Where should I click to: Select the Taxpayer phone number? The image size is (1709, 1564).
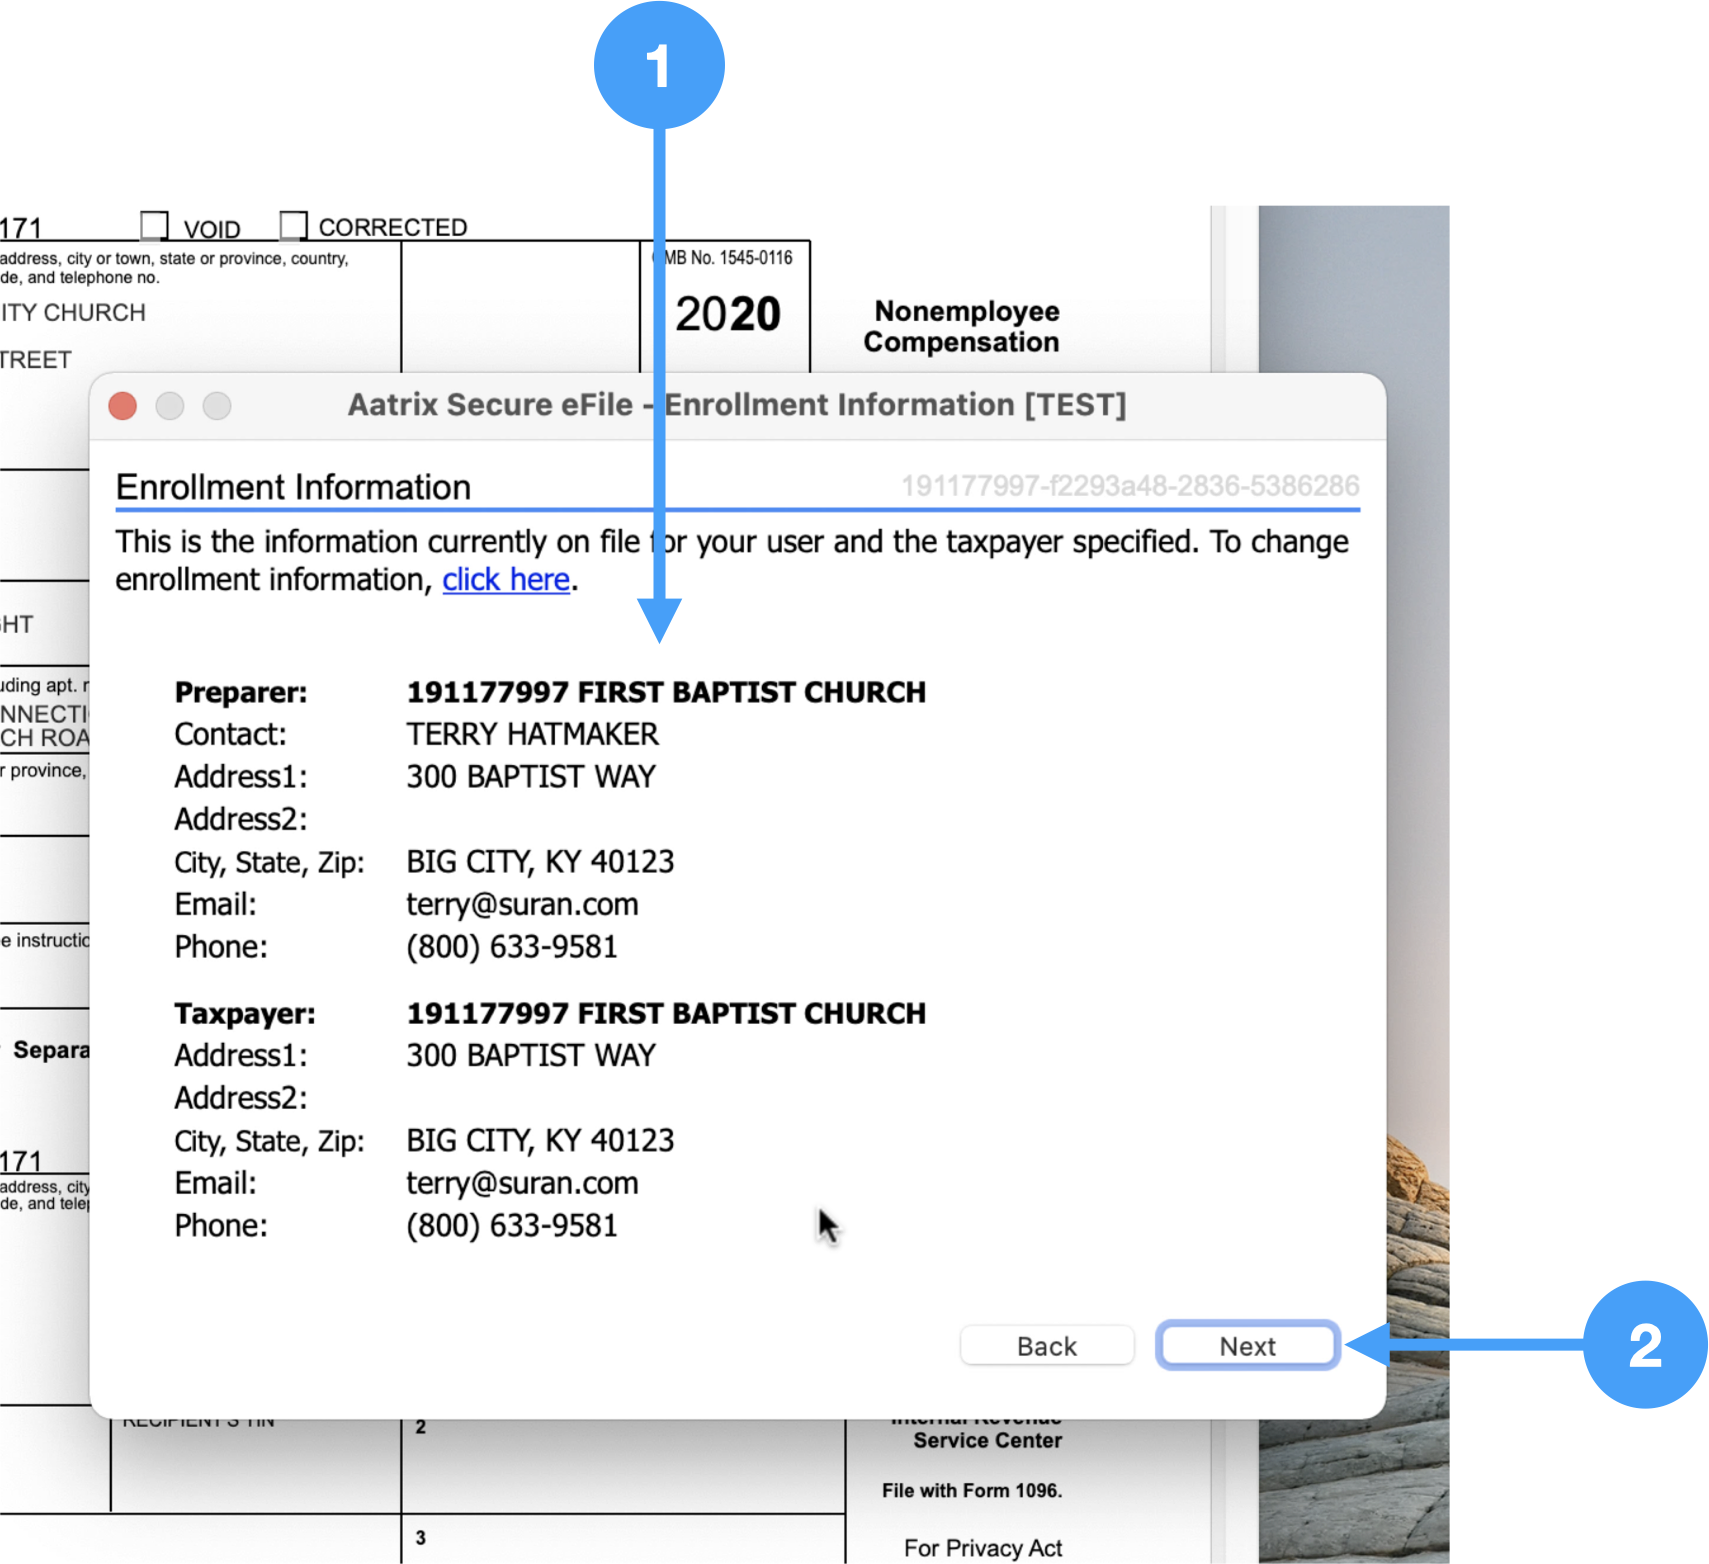[511, 1226]
